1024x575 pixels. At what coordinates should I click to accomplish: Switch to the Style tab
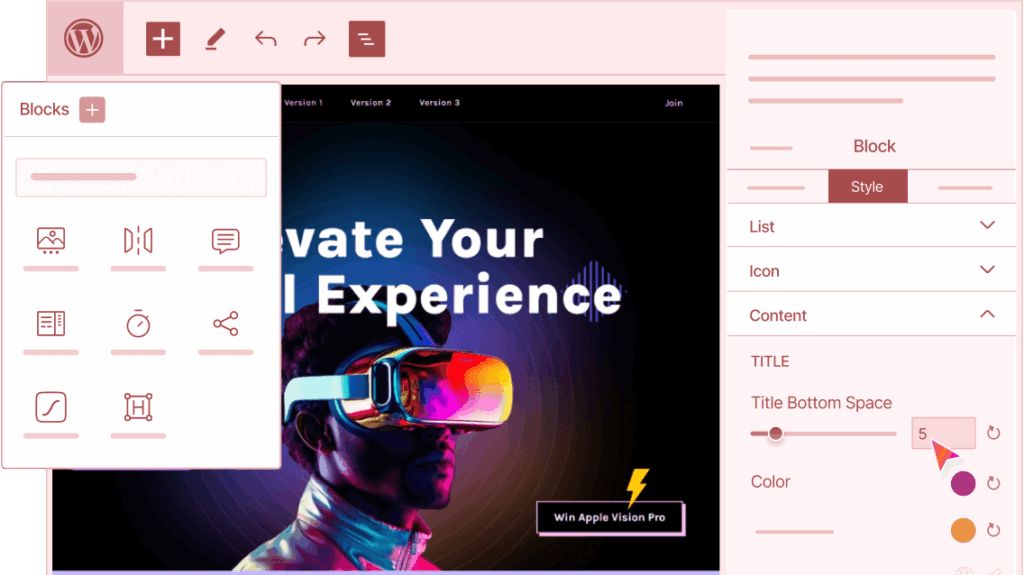click(x=867, y=186)
